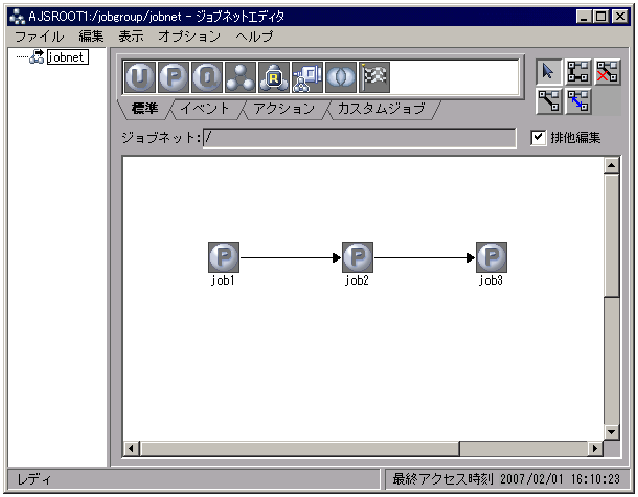Open the 編集 menu

[x=91, y=37]
